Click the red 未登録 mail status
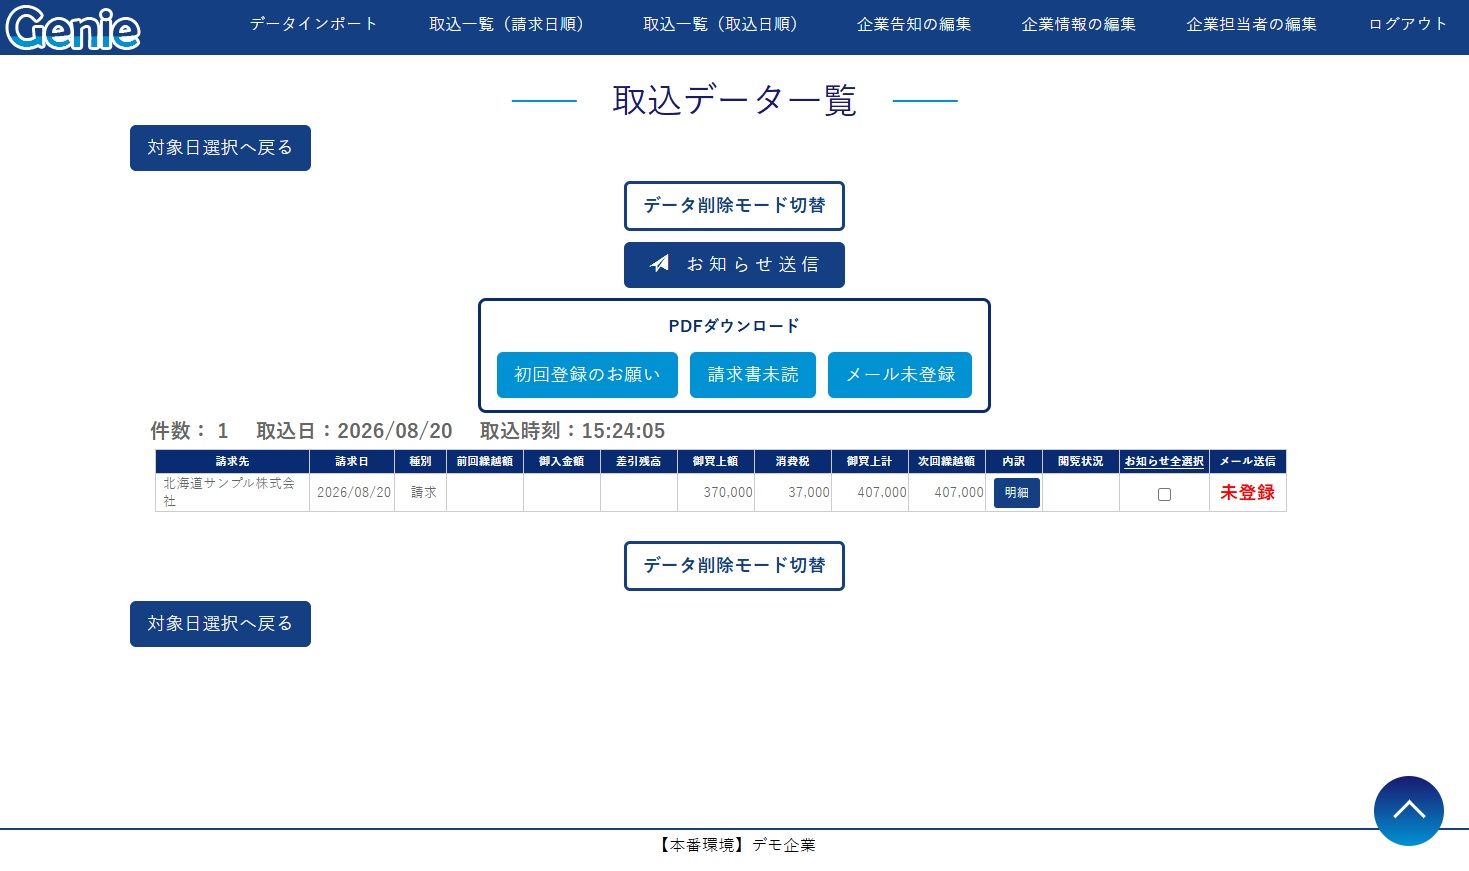 [x=1247, y=492]
